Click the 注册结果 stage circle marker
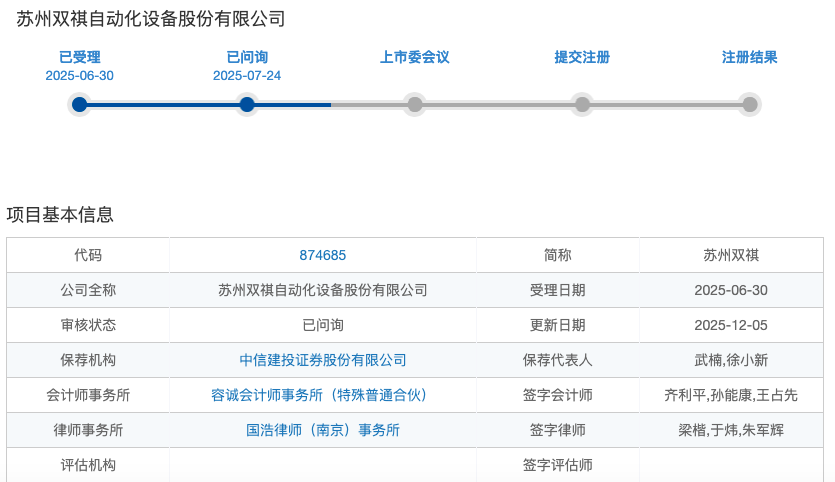The height and width of the screenshot is (482, 835). [750, 104]
